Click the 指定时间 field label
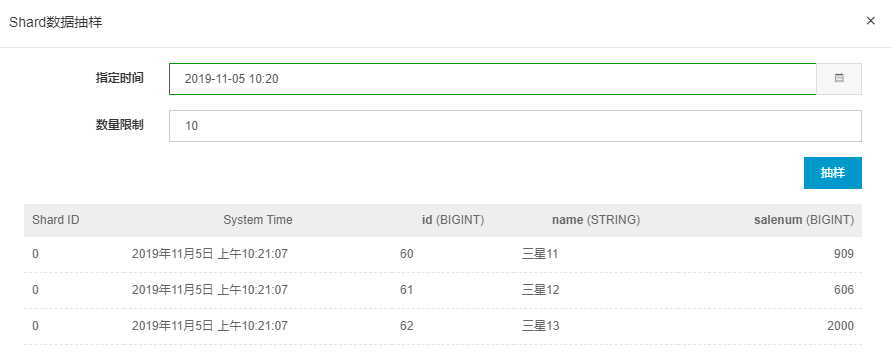Image resolution: width=892 pixels, height=360 pixels. coord(119,78)
